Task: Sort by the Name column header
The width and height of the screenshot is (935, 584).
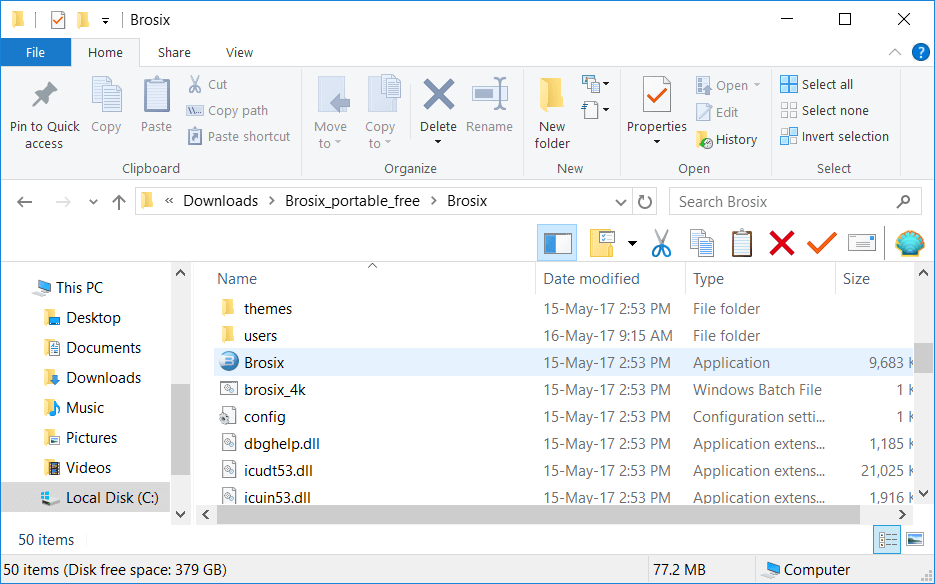Action: pyautogui.click(x=237, y=279)
